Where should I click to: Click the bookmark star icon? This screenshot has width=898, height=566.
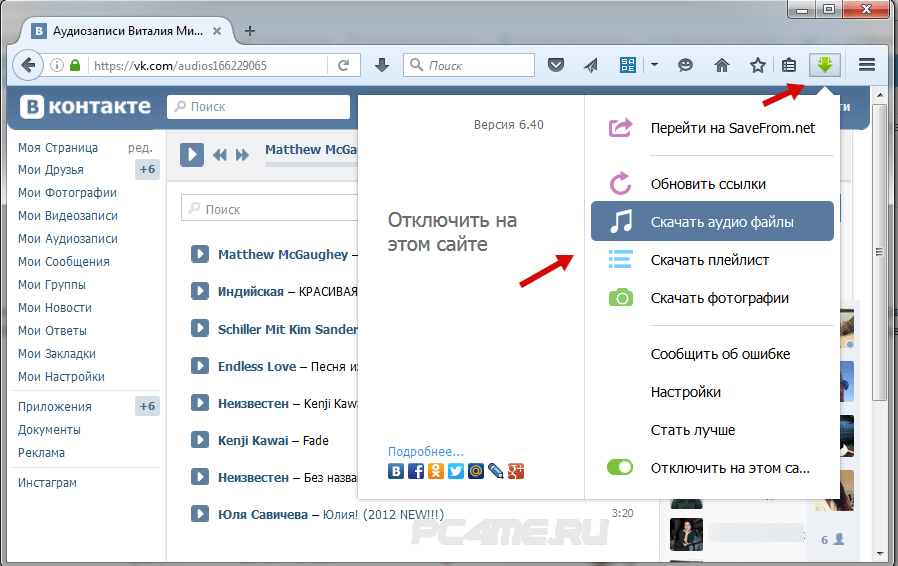click(x=758, y=65)
